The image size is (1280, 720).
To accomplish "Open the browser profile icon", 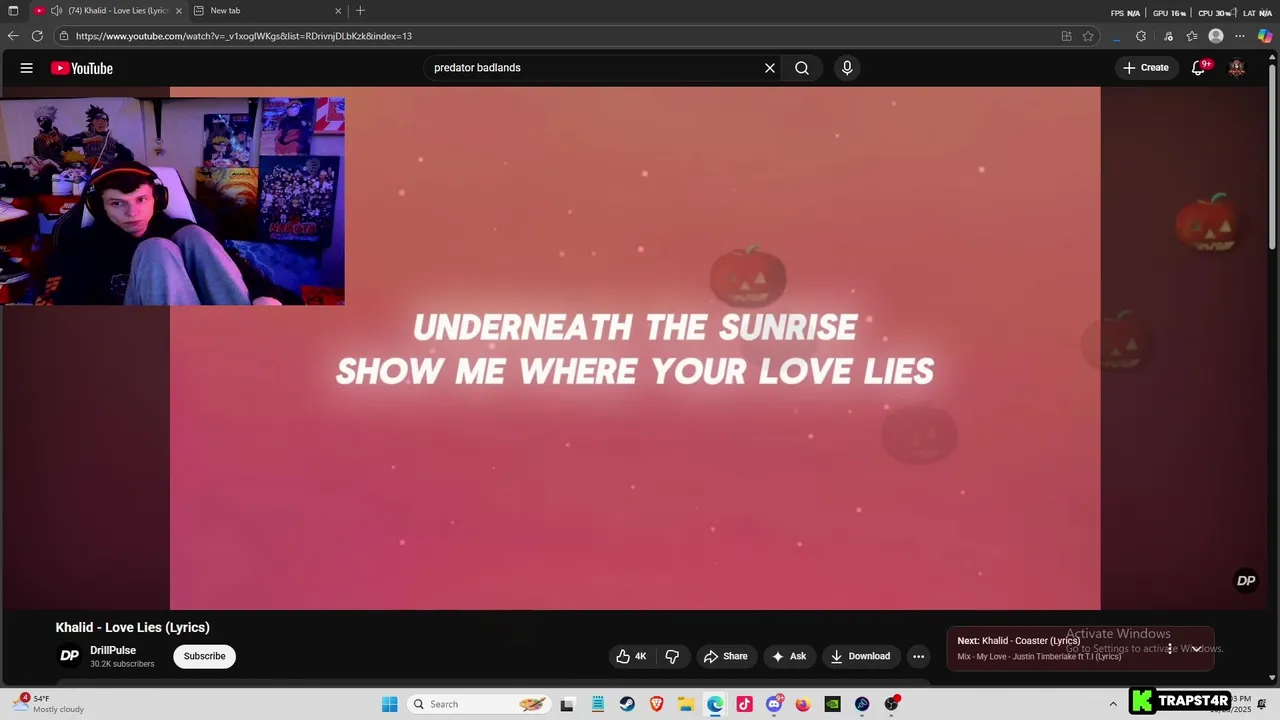I will click(x=1216, y=36).
